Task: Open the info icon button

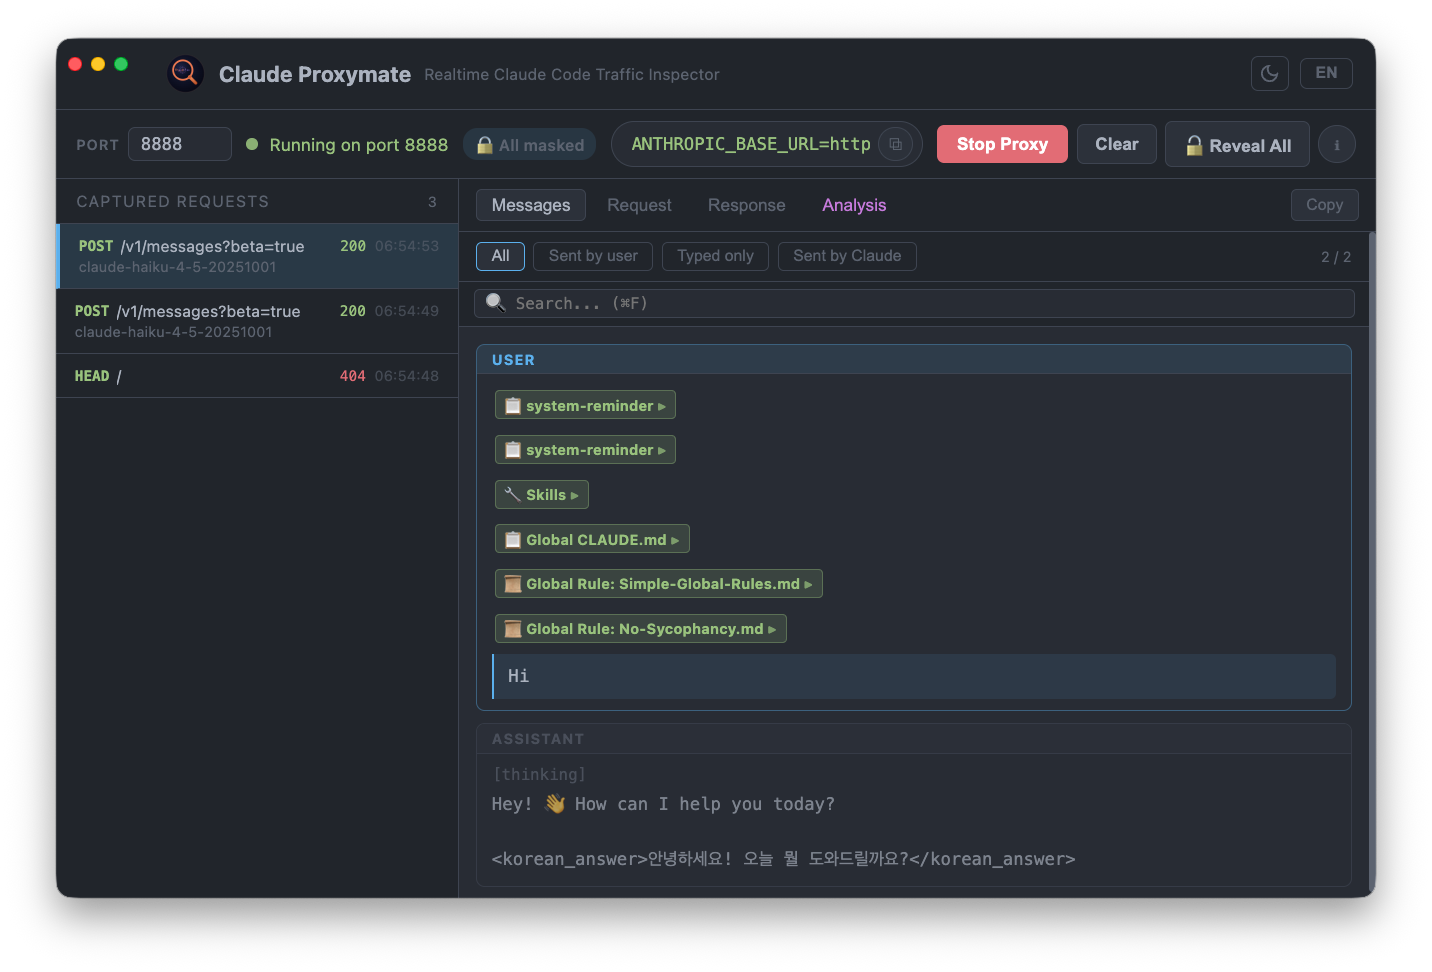Action: click(x=1337, y=145)
